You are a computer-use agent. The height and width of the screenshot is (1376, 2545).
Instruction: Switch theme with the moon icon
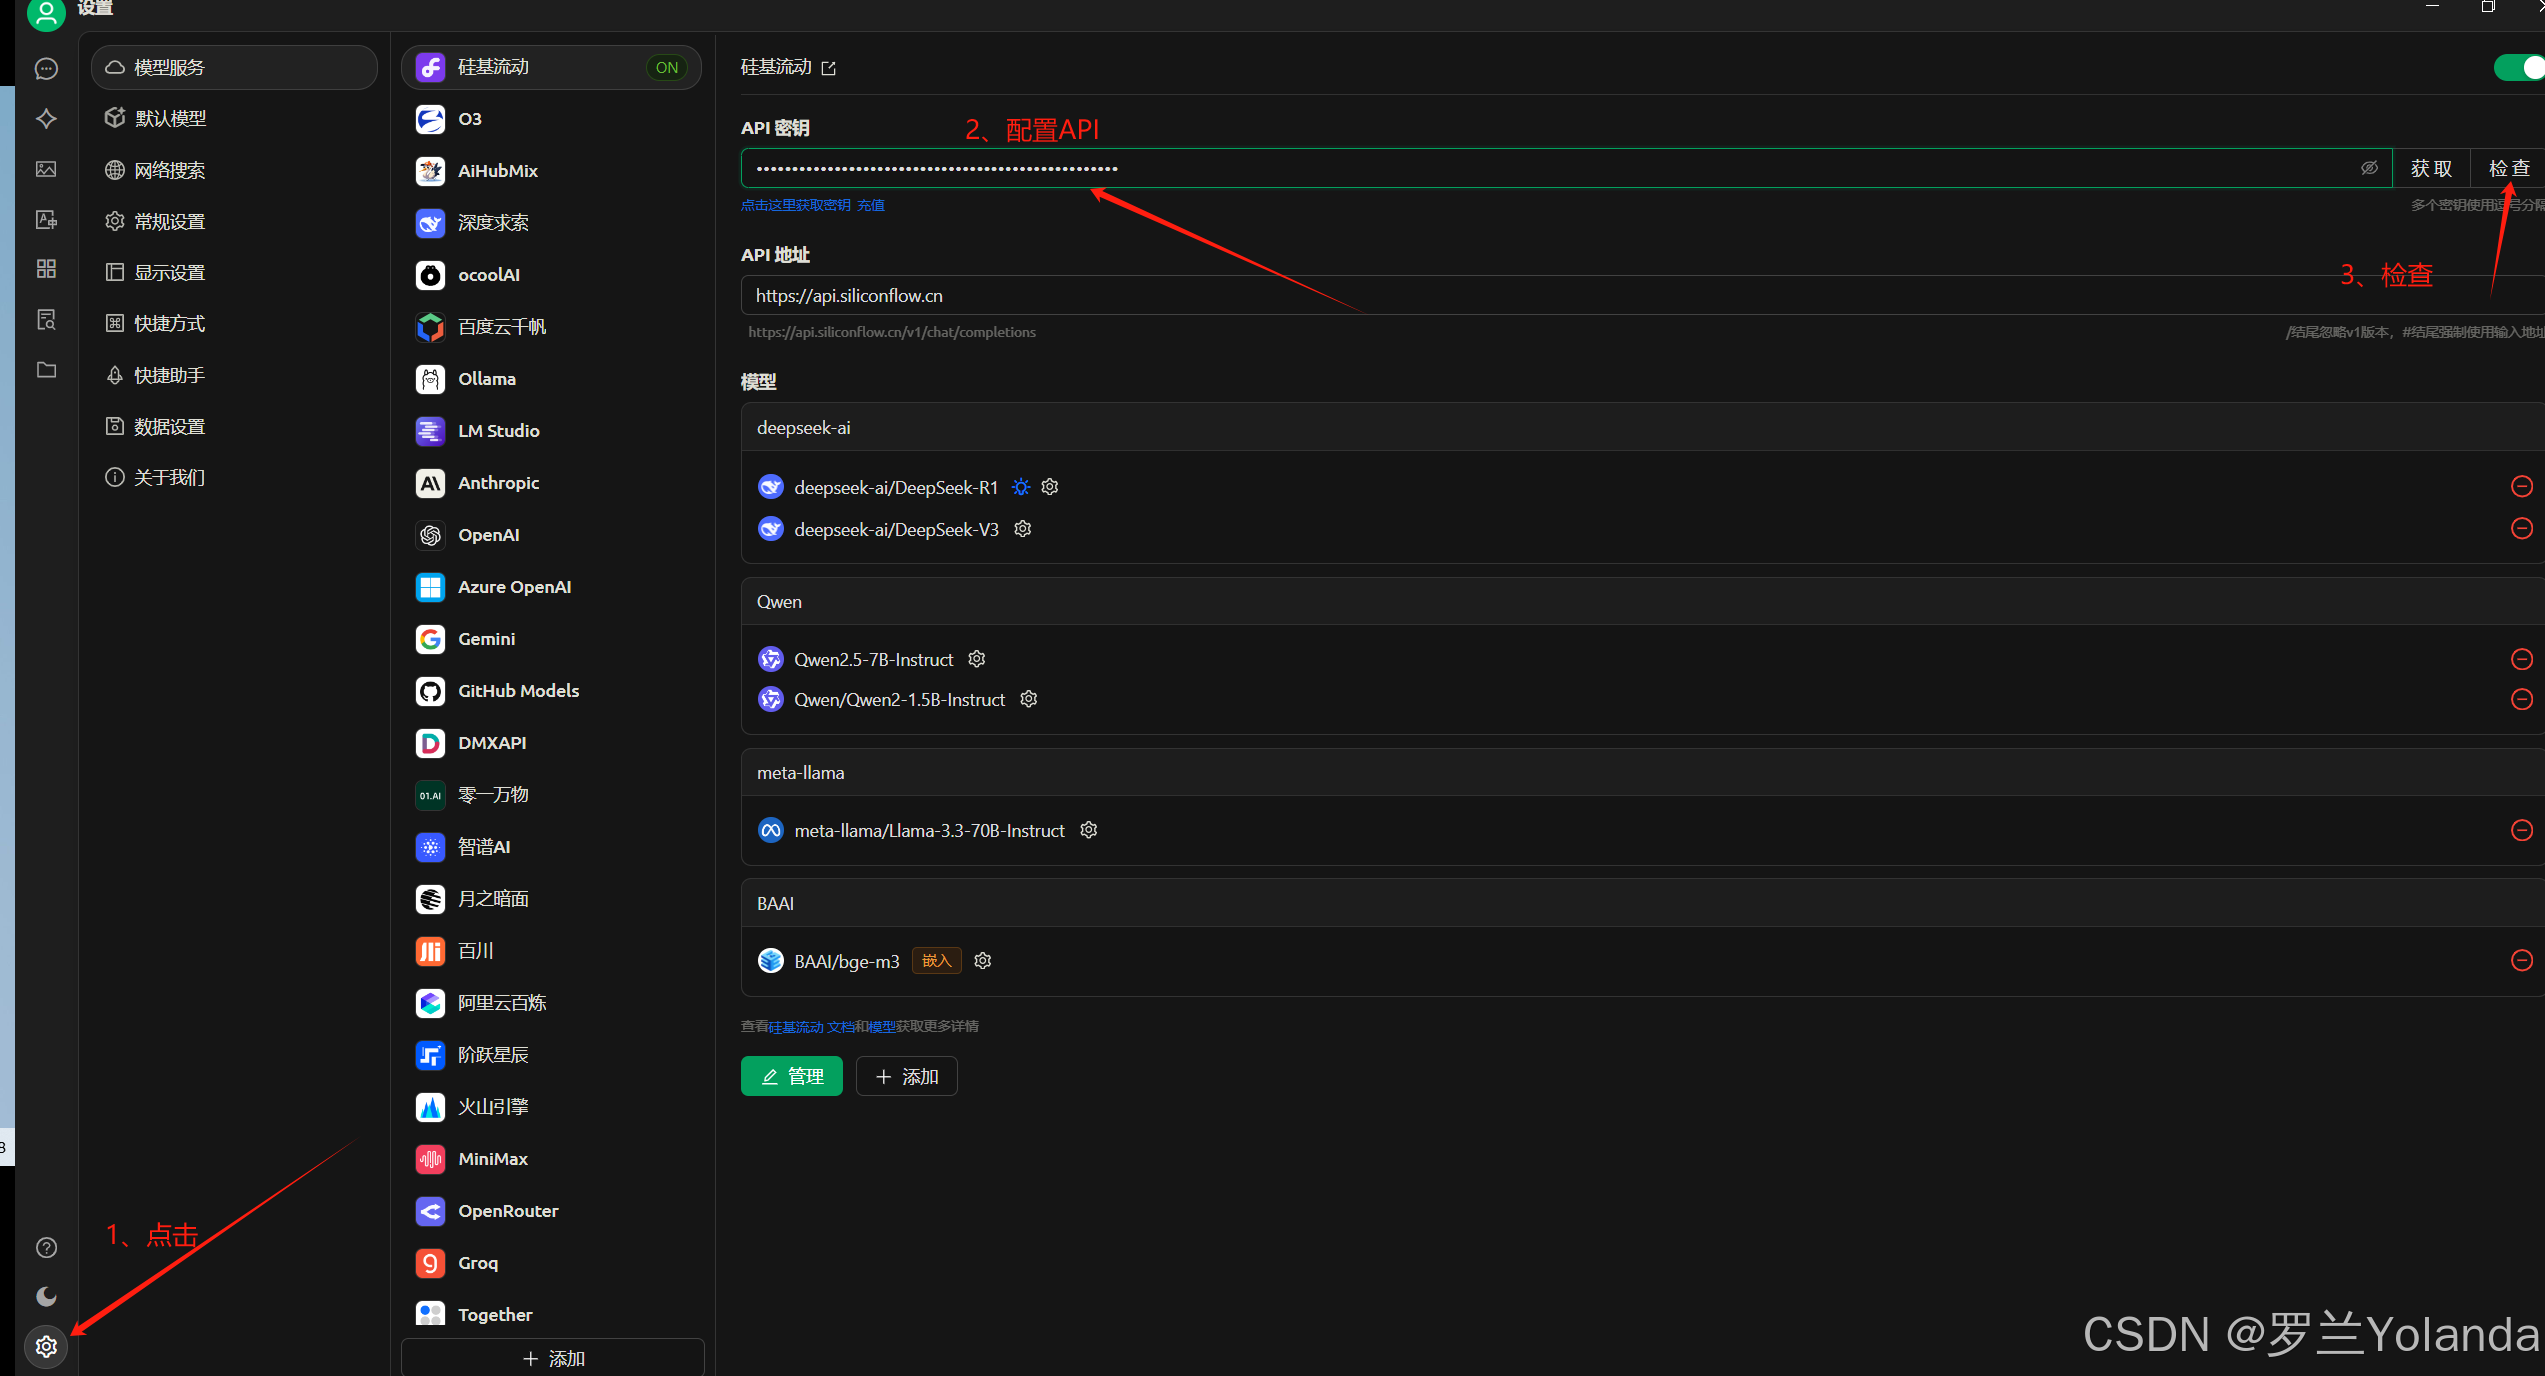46,1296
